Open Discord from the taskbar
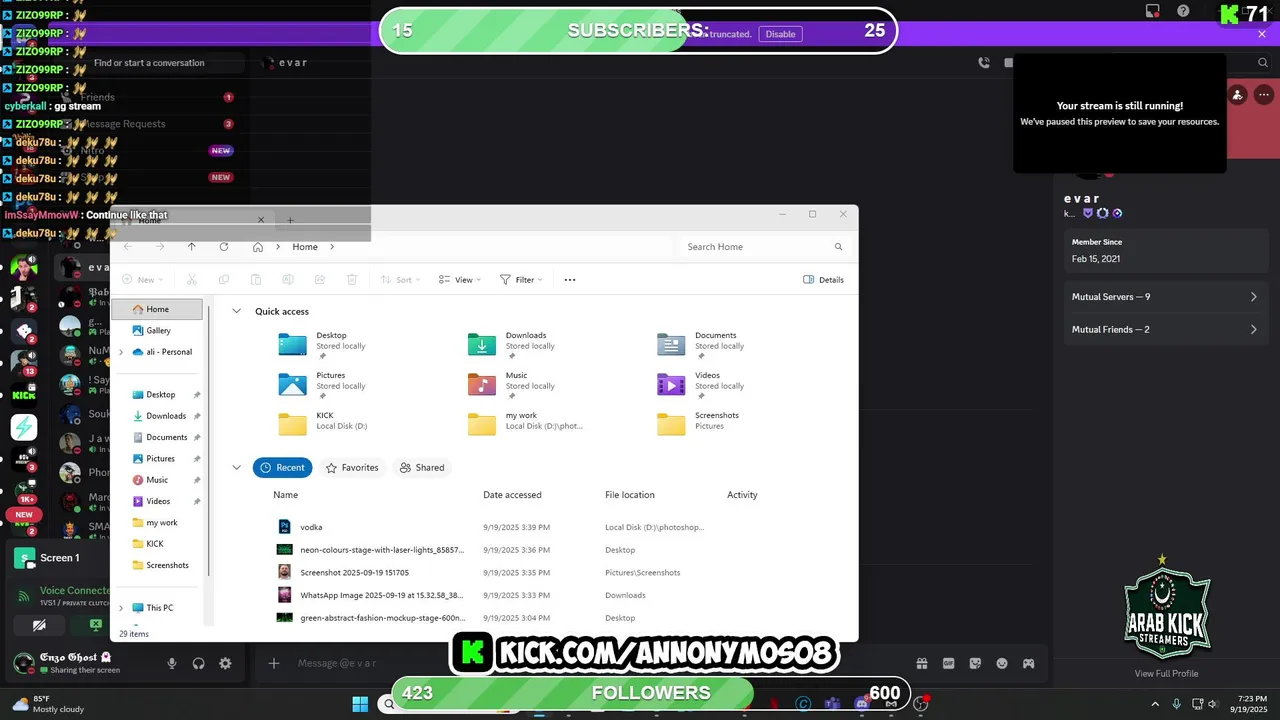This screenshot has height=720, width=1280. [x=862, y=704]
